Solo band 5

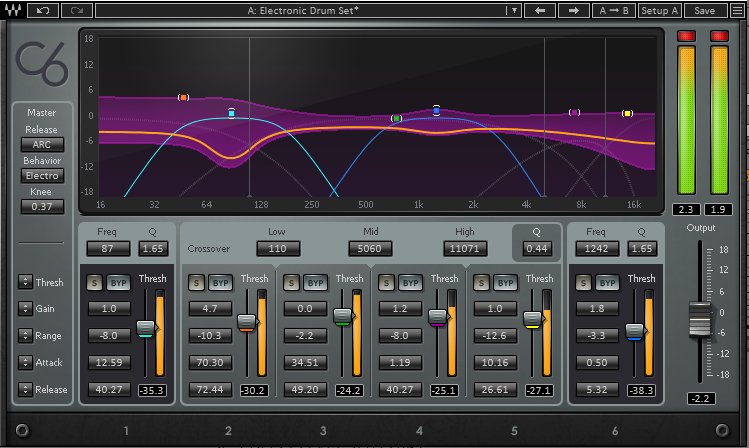tap(481, 283)
